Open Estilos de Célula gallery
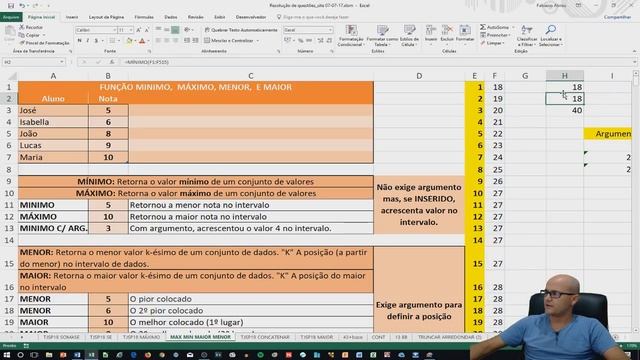 409,35
